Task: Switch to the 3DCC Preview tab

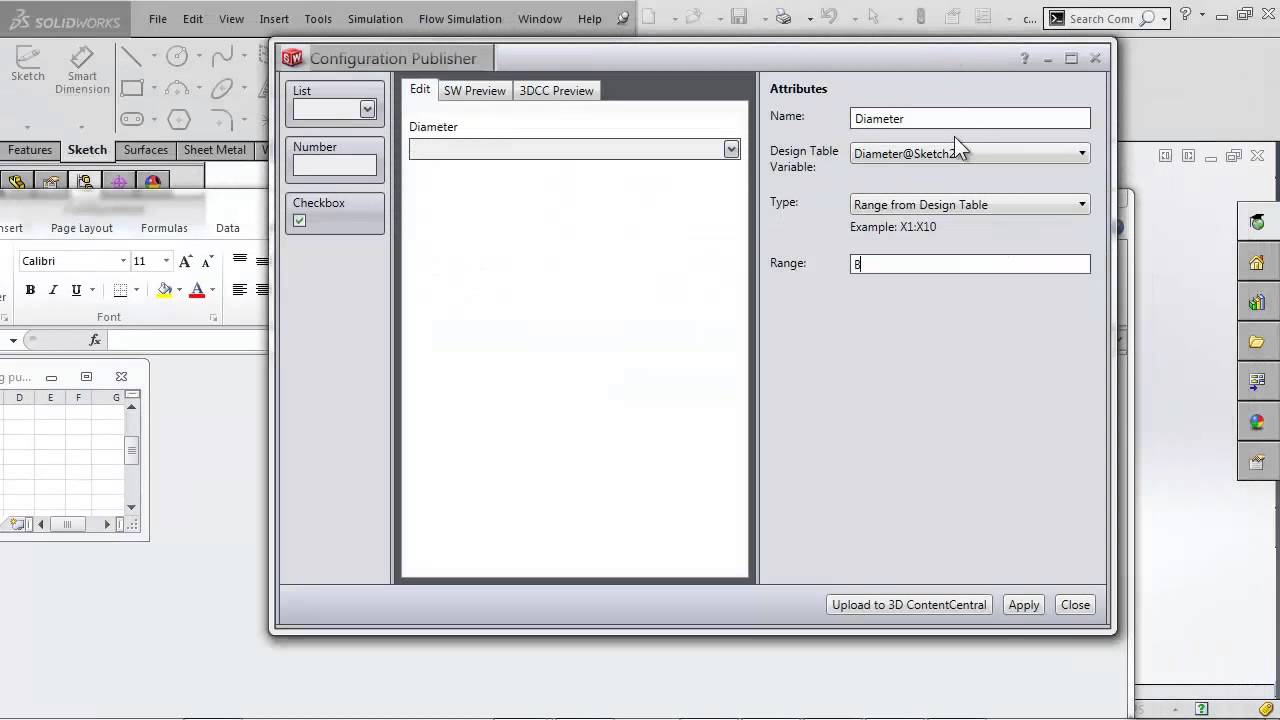Action: pos(556,90)
